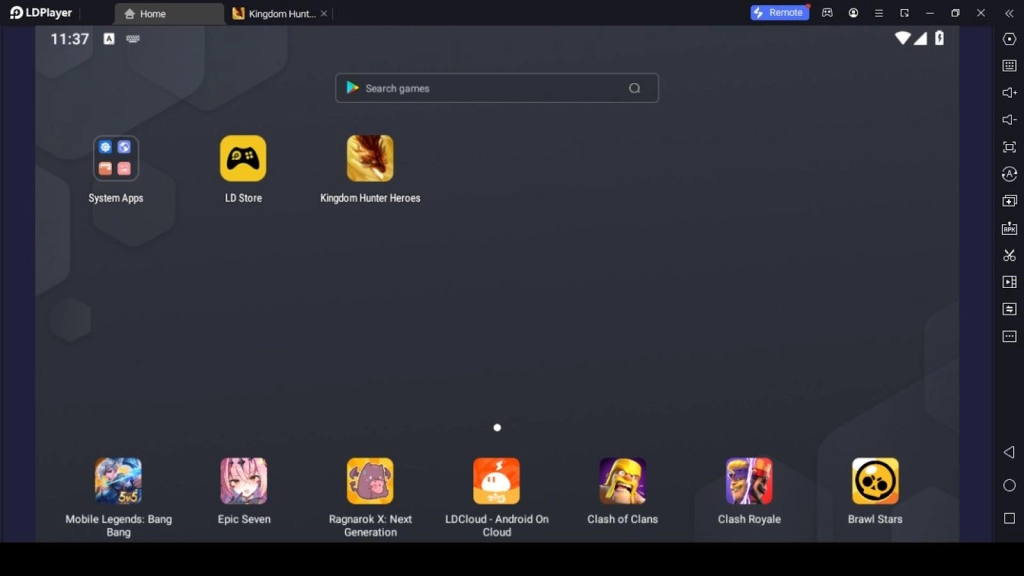Click the volume up sidebar icon
This screenshot has height=576, width=1024.
click(x=1009, y=93)
